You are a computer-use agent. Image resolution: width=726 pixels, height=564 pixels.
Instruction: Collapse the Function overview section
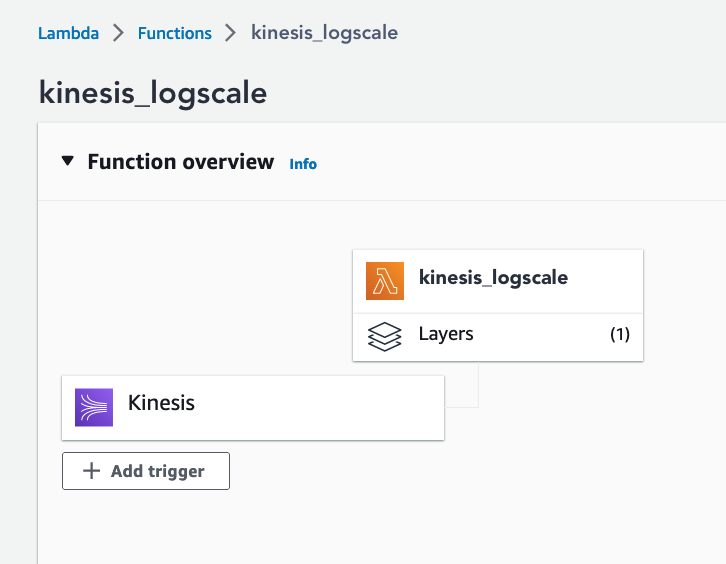68,161
